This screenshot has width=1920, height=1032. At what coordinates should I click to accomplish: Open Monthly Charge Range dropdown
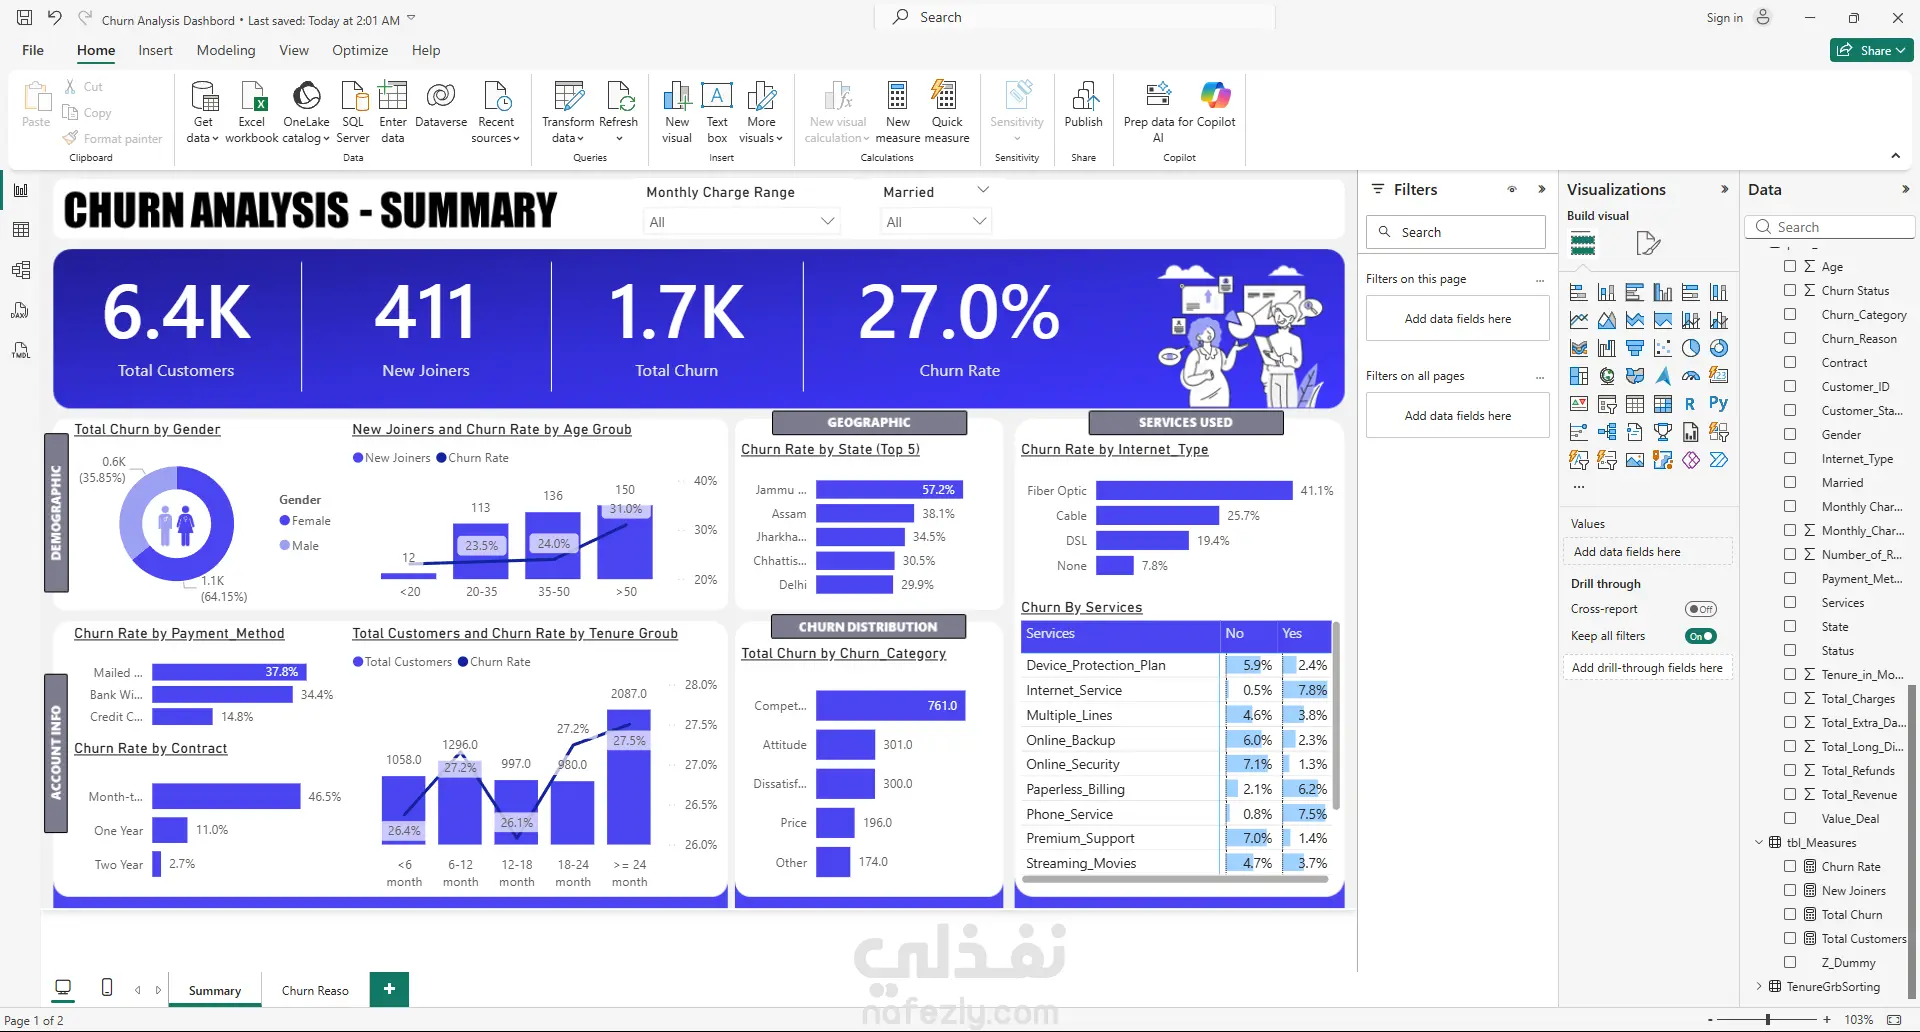point(742,222)
